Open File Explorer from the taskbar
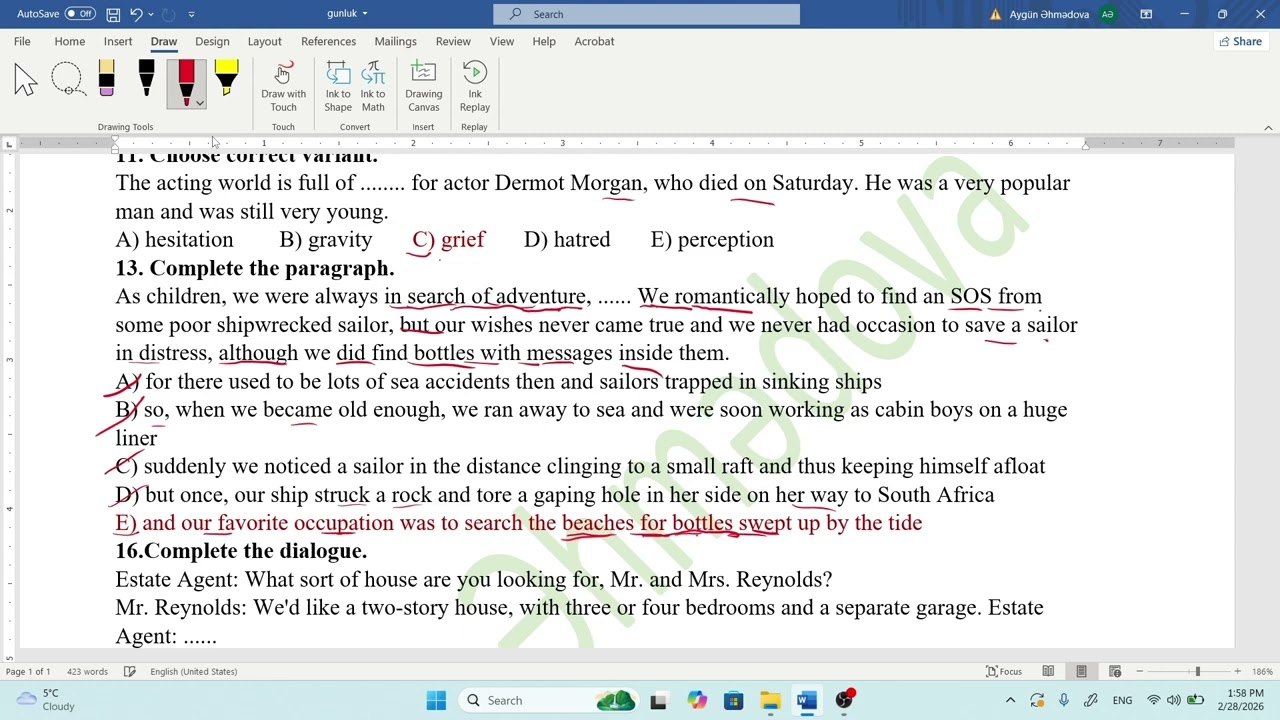 (770, 700)
